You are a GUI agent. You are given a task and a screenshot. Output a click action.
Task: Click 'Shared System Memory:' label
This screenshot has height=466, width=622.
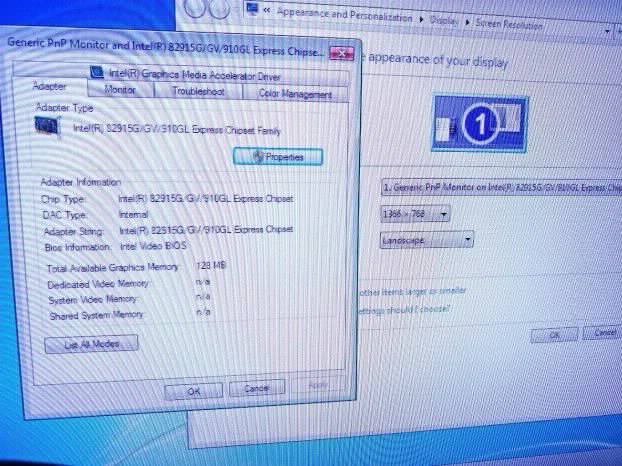96,315
